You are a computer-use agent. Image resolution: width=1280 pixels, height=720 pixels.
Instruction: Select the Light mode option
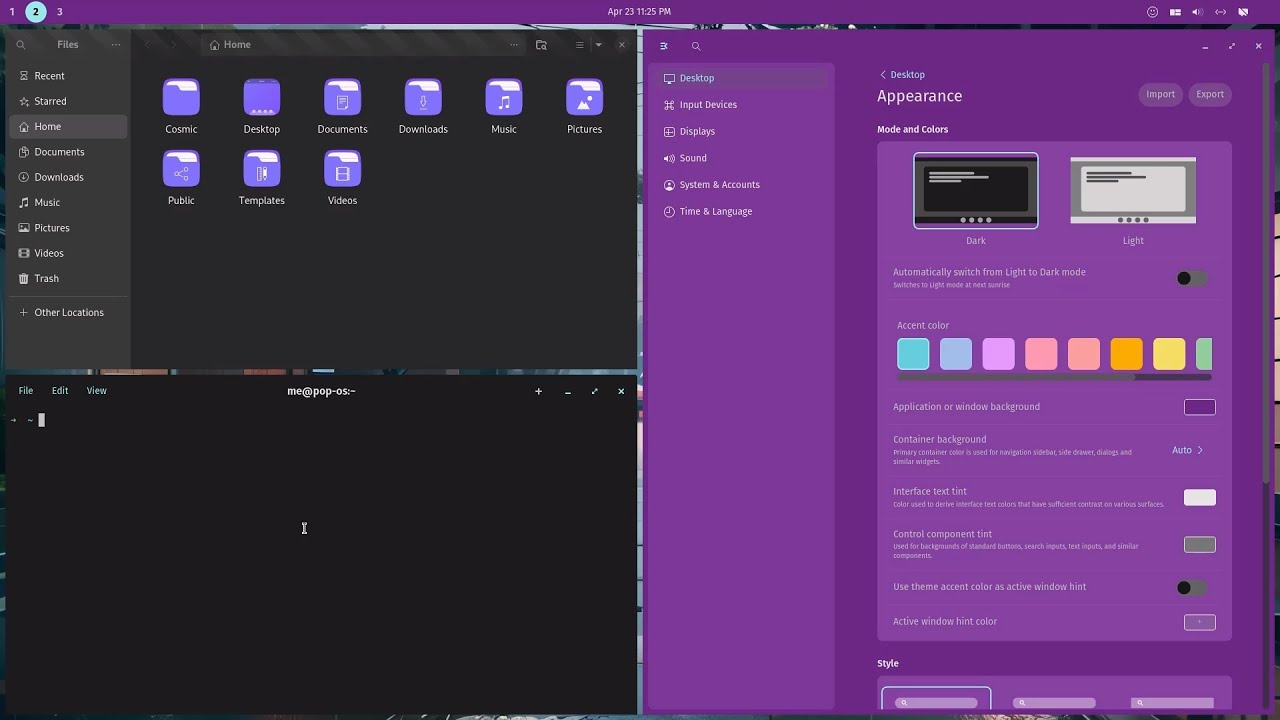[x=1133, y=191]
